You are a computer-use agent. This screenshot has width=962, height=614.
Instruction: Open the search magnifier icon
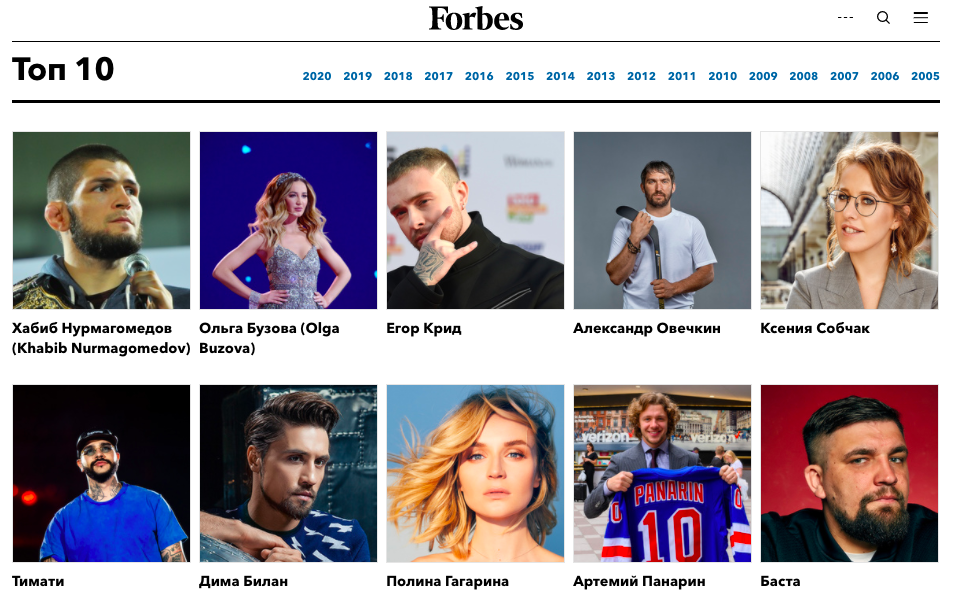[x=883, y=18]
